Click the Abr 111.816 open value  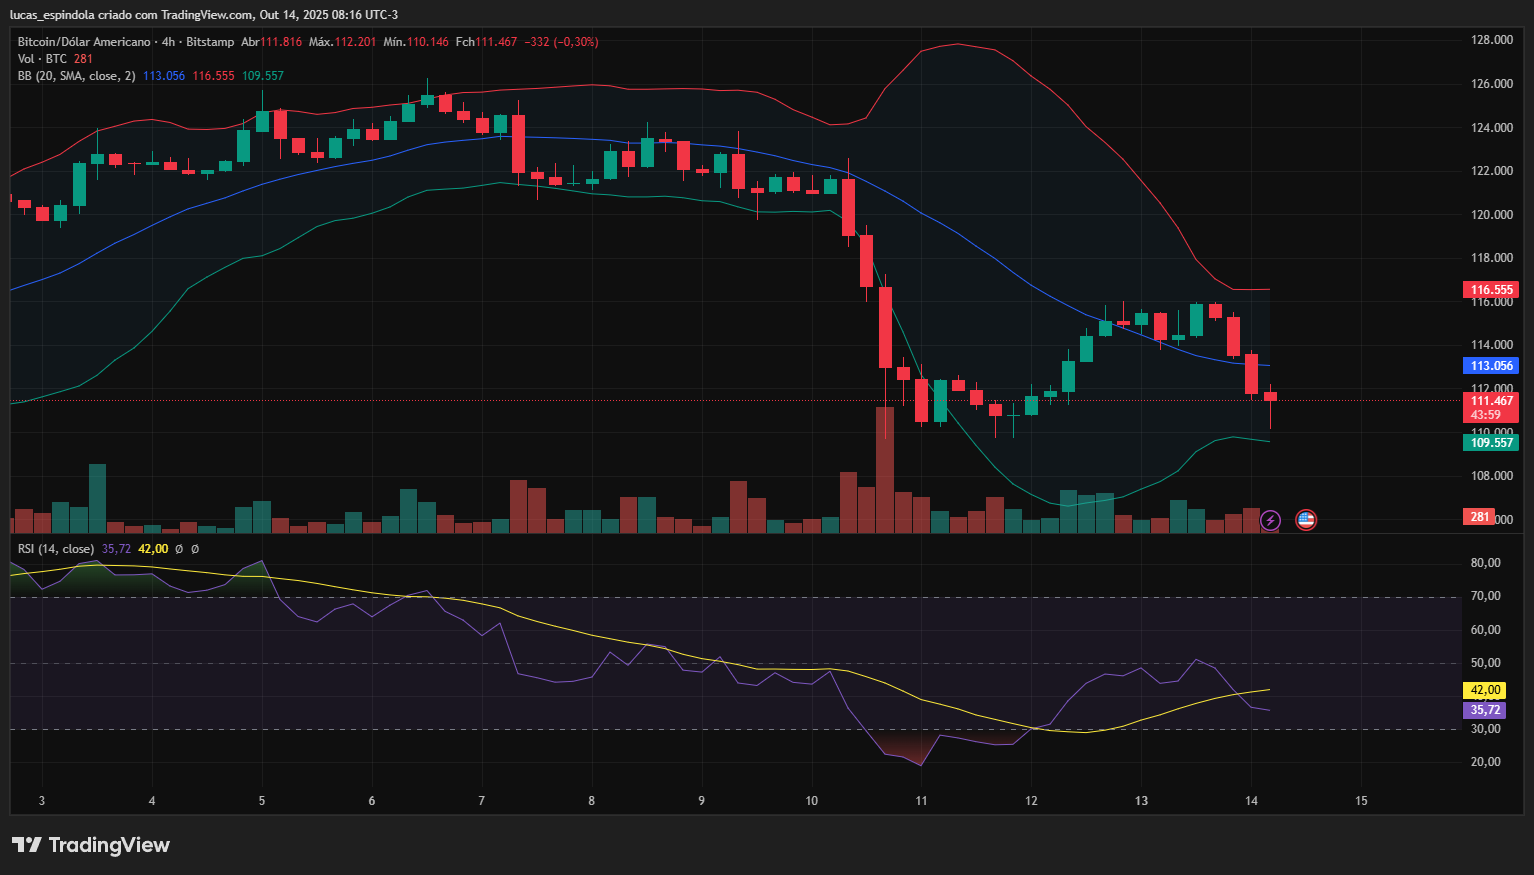pyautogui.click(x=271, y=42)
